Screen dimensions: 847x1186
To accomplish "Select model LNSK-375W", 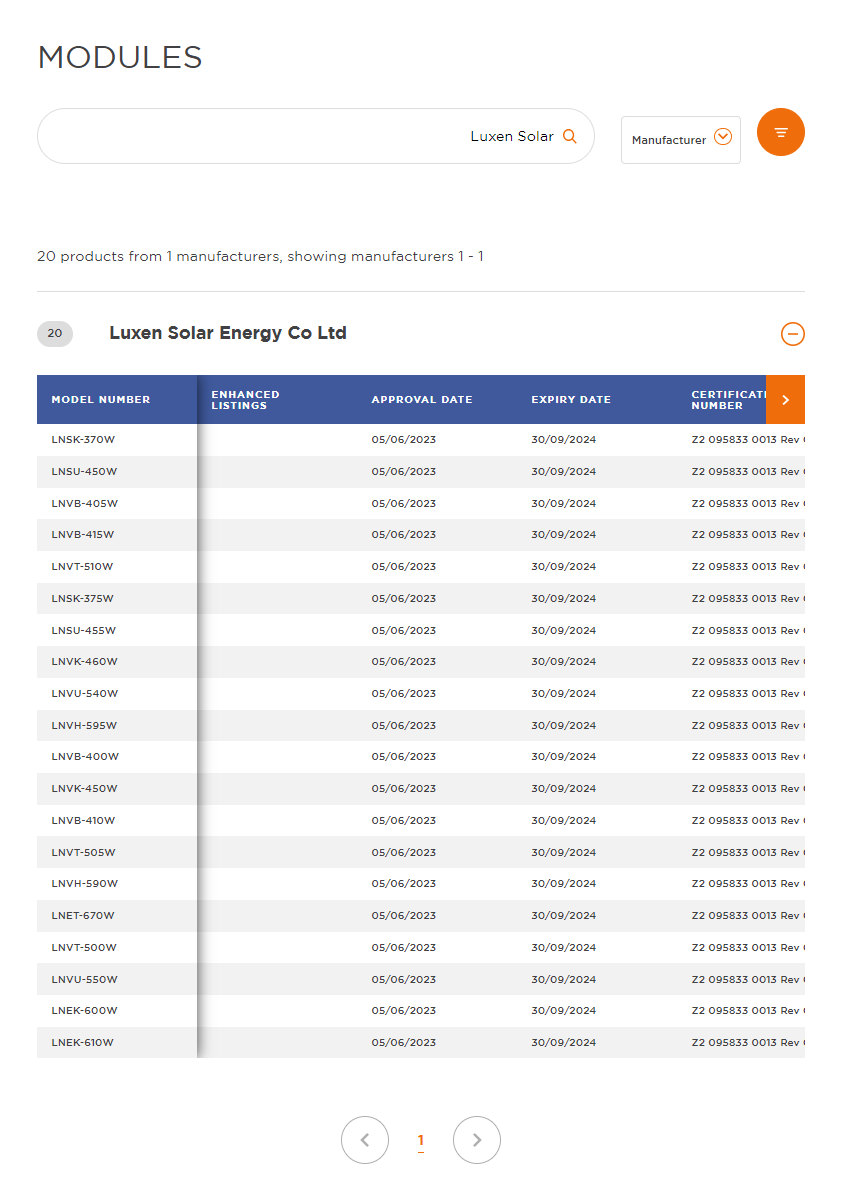I will [x=82, y=598].
